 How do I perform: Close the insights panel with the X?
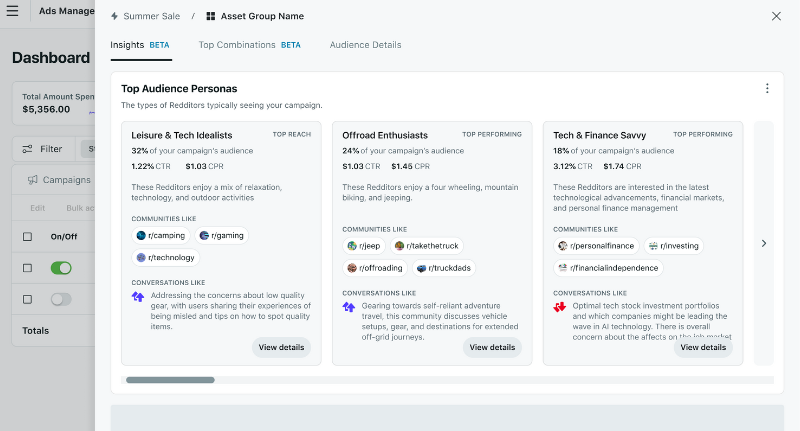pyautogui.click(x=777, y=16)
